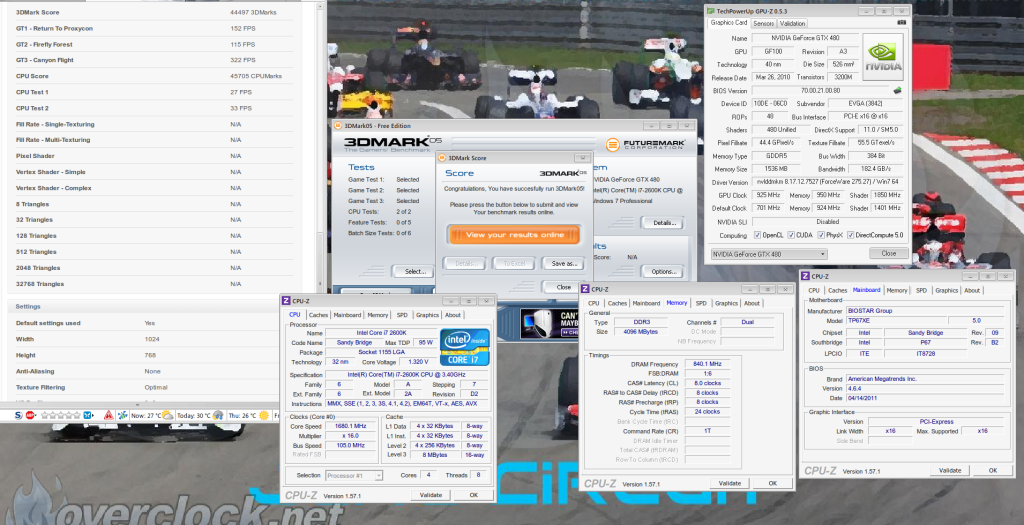The image size is (1024, 525).
Task: Click the Futuremark orange logo
Action: 612,144
